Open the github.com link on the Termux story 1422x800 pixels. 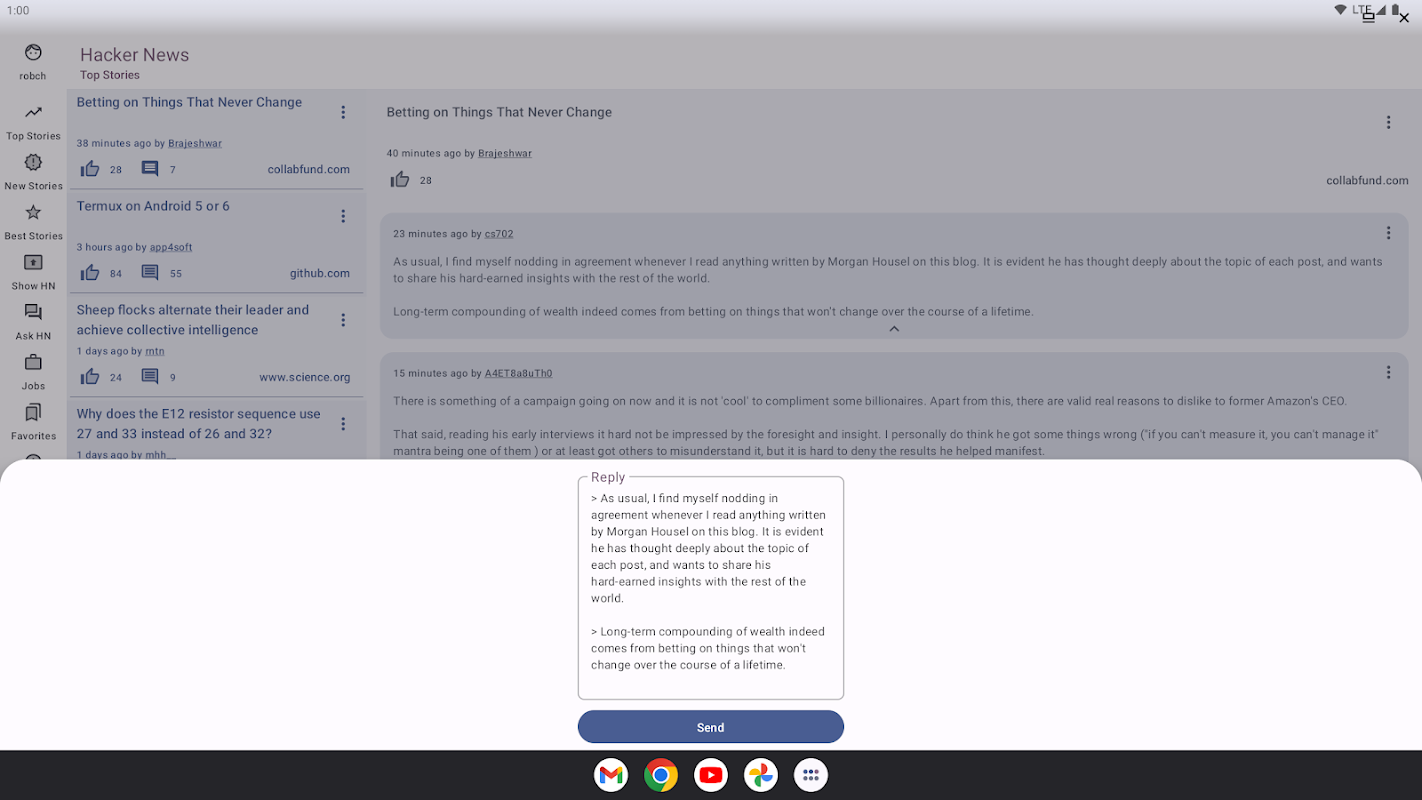pos(320,273)
